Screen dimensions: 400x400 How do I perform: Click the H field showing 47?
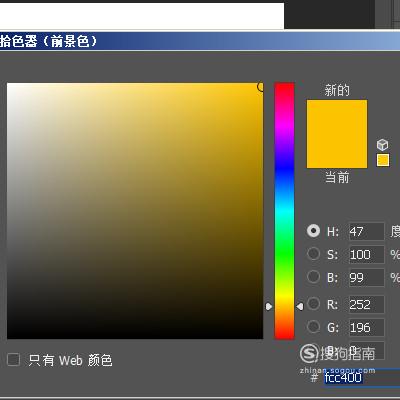pyautogui.click(x=366, y=231)
